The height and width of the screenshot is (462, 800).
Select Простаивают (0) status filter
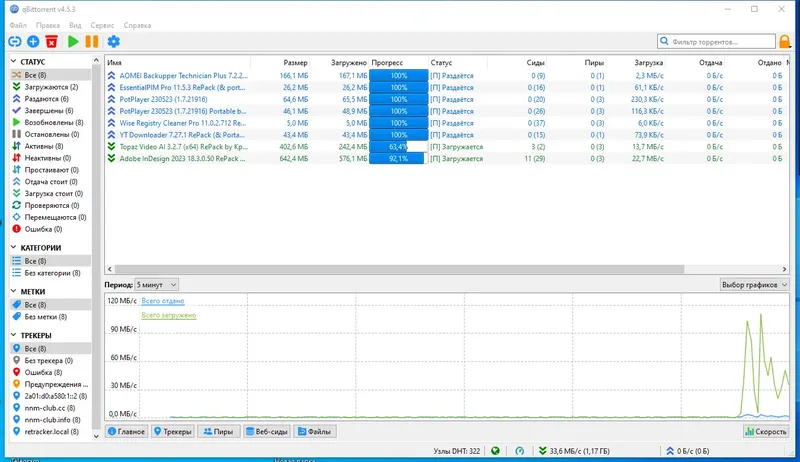point(51,170)
